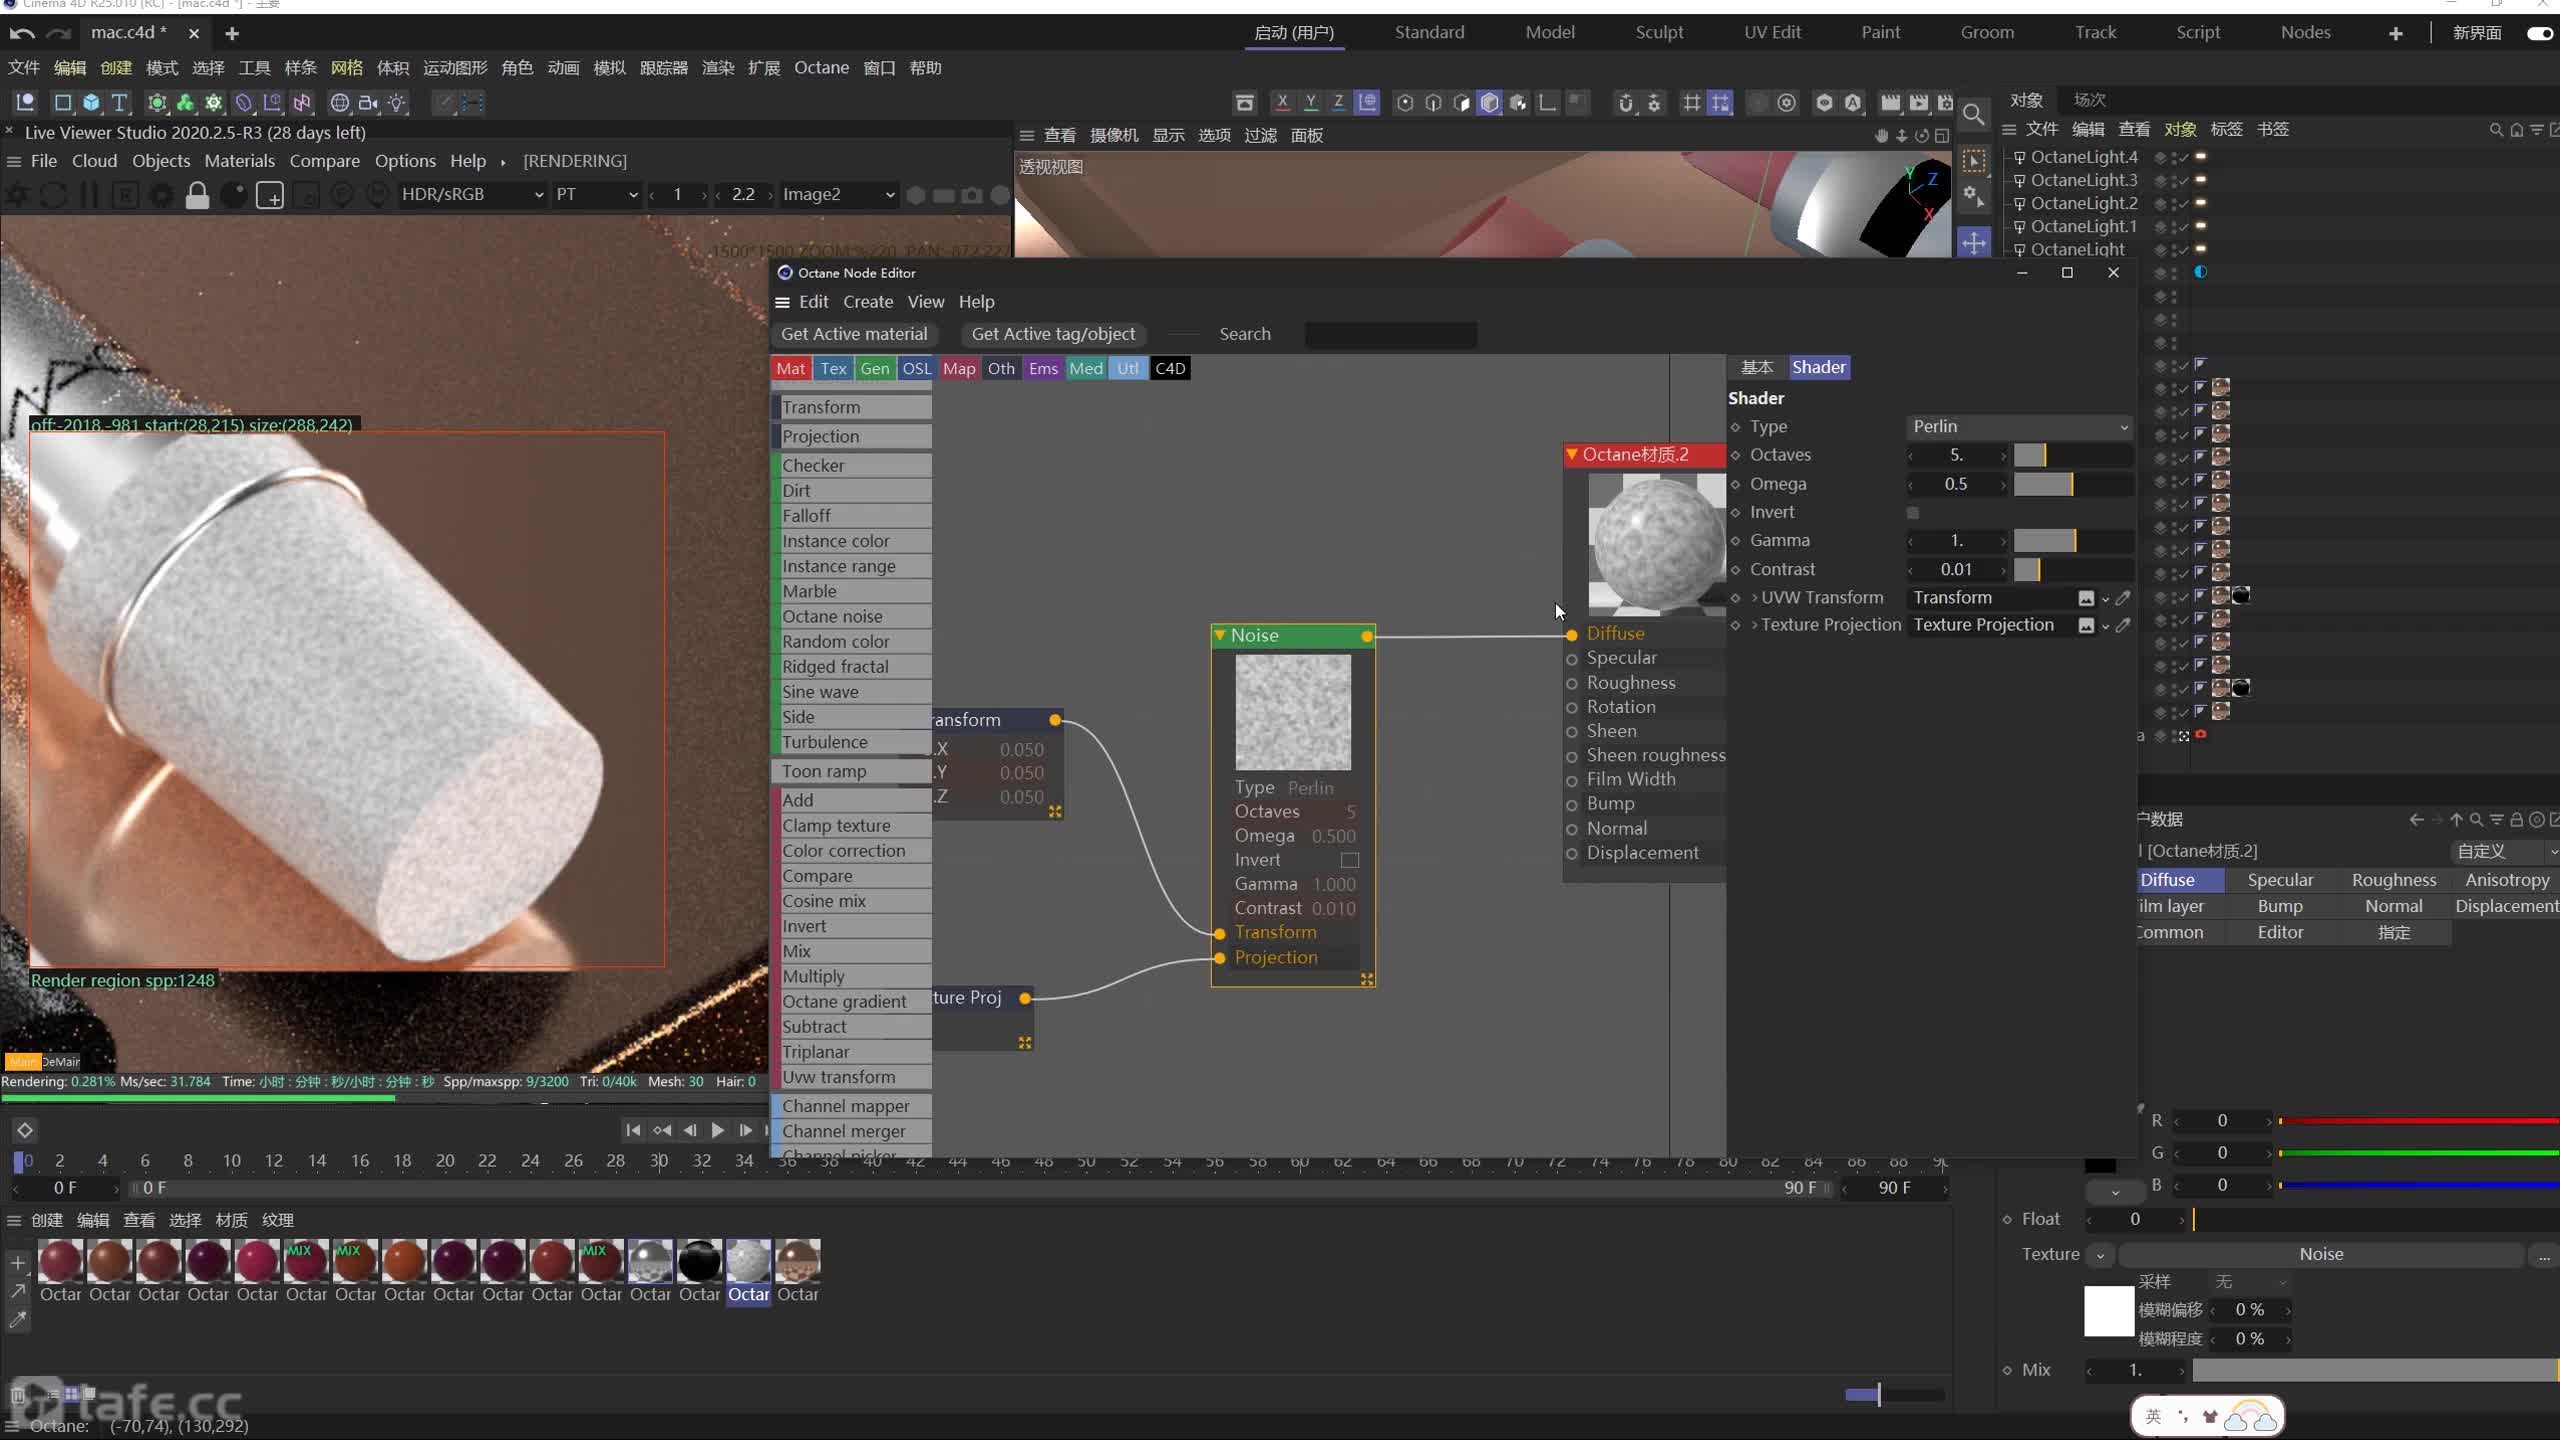This screenshot has height=1440, width=2560.
Task: Toggle the X axis lock icon
Action: pos(1282,102)
